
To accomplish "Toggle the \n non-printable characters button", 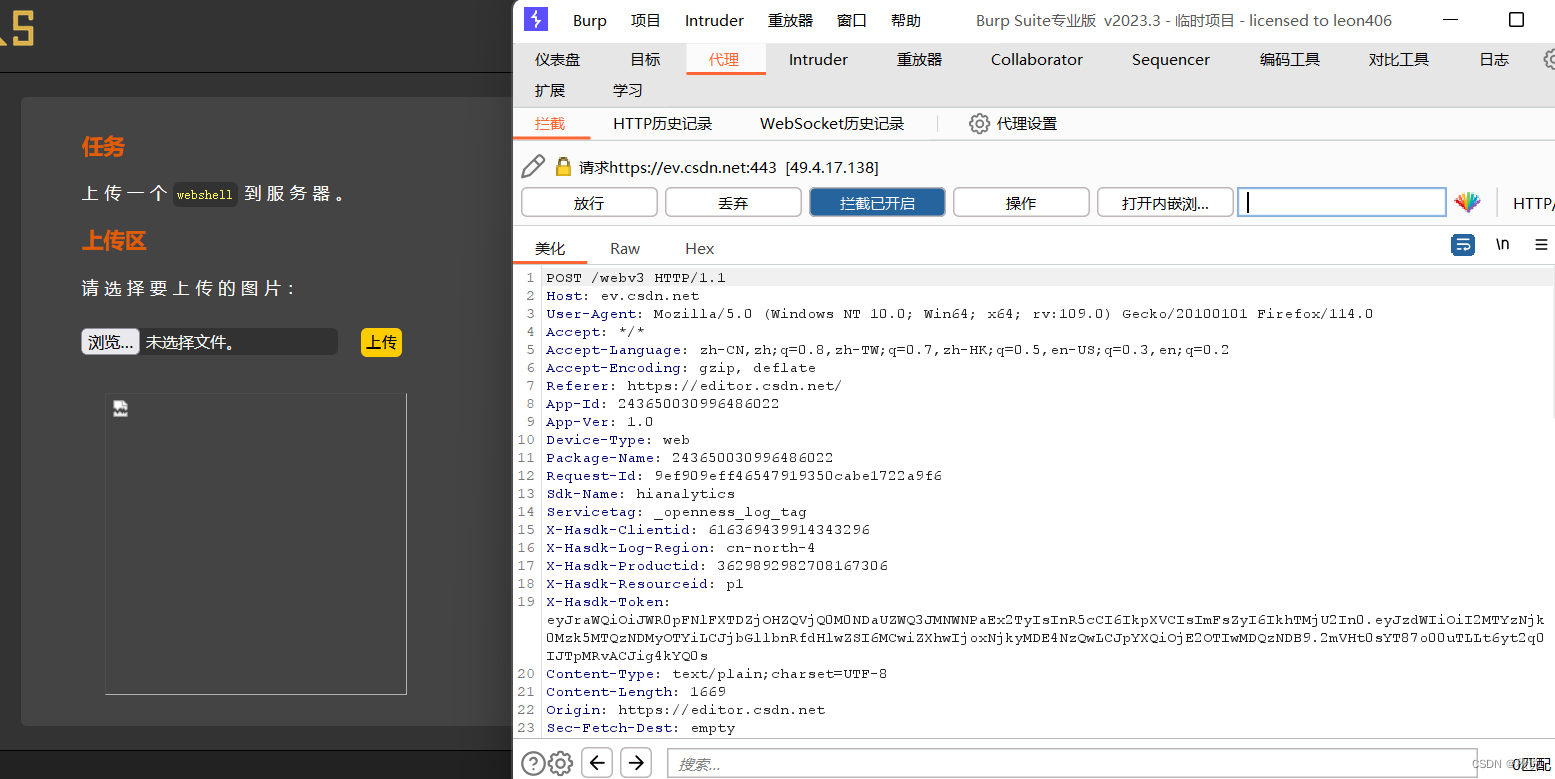I will 1502,245.
